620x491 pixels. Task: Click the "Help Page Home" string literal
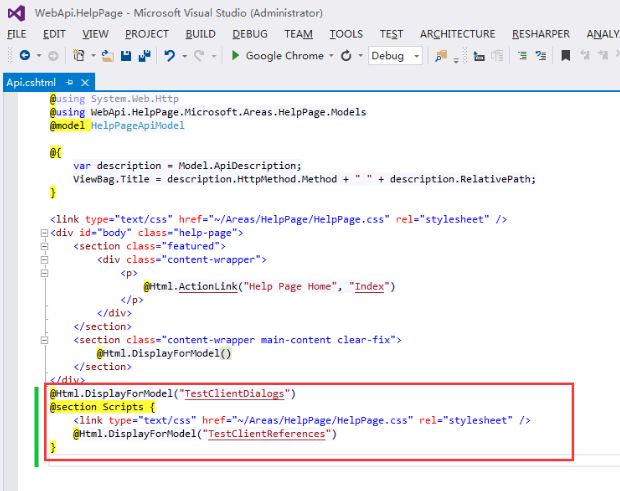(x=290, y=287)
